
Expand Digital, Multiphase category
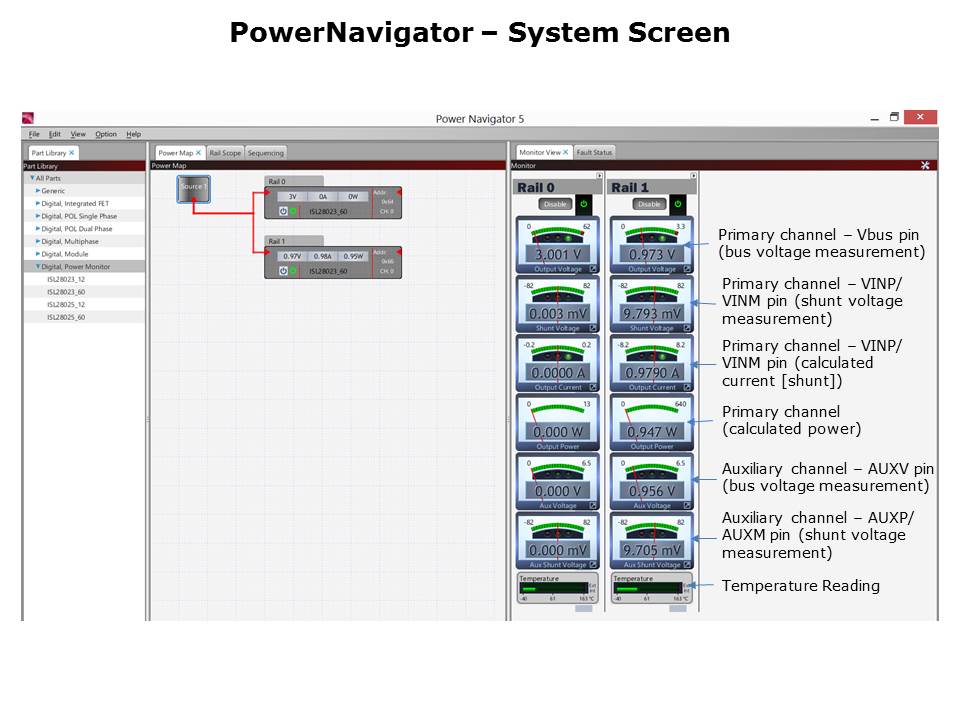38,241
